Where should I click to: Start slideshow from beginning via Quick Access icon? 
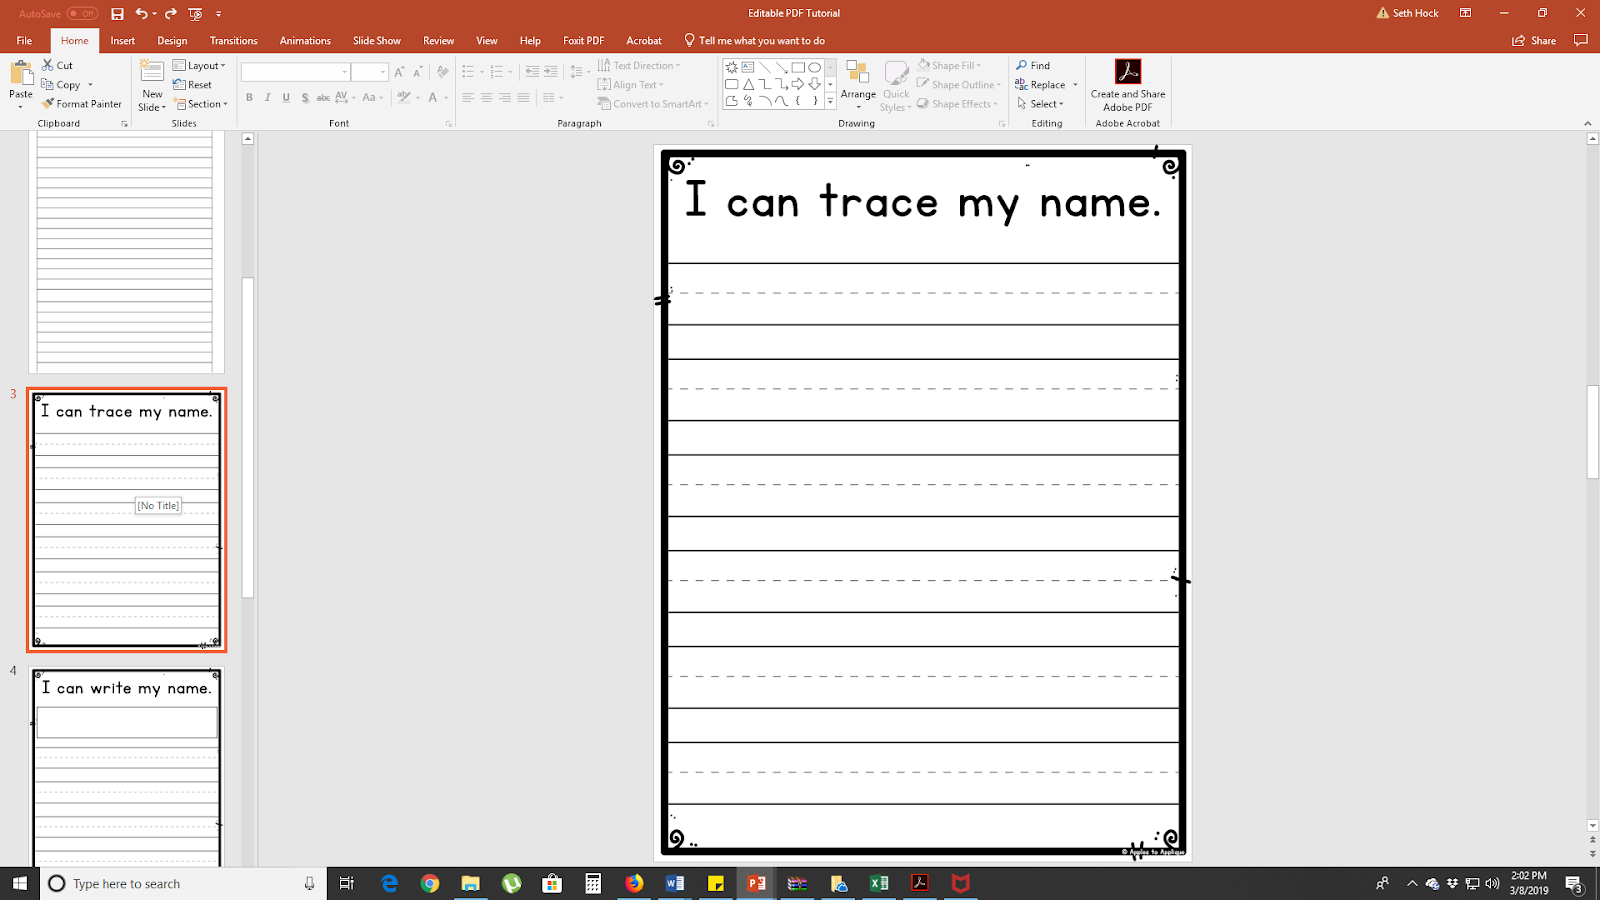(195, 13)
